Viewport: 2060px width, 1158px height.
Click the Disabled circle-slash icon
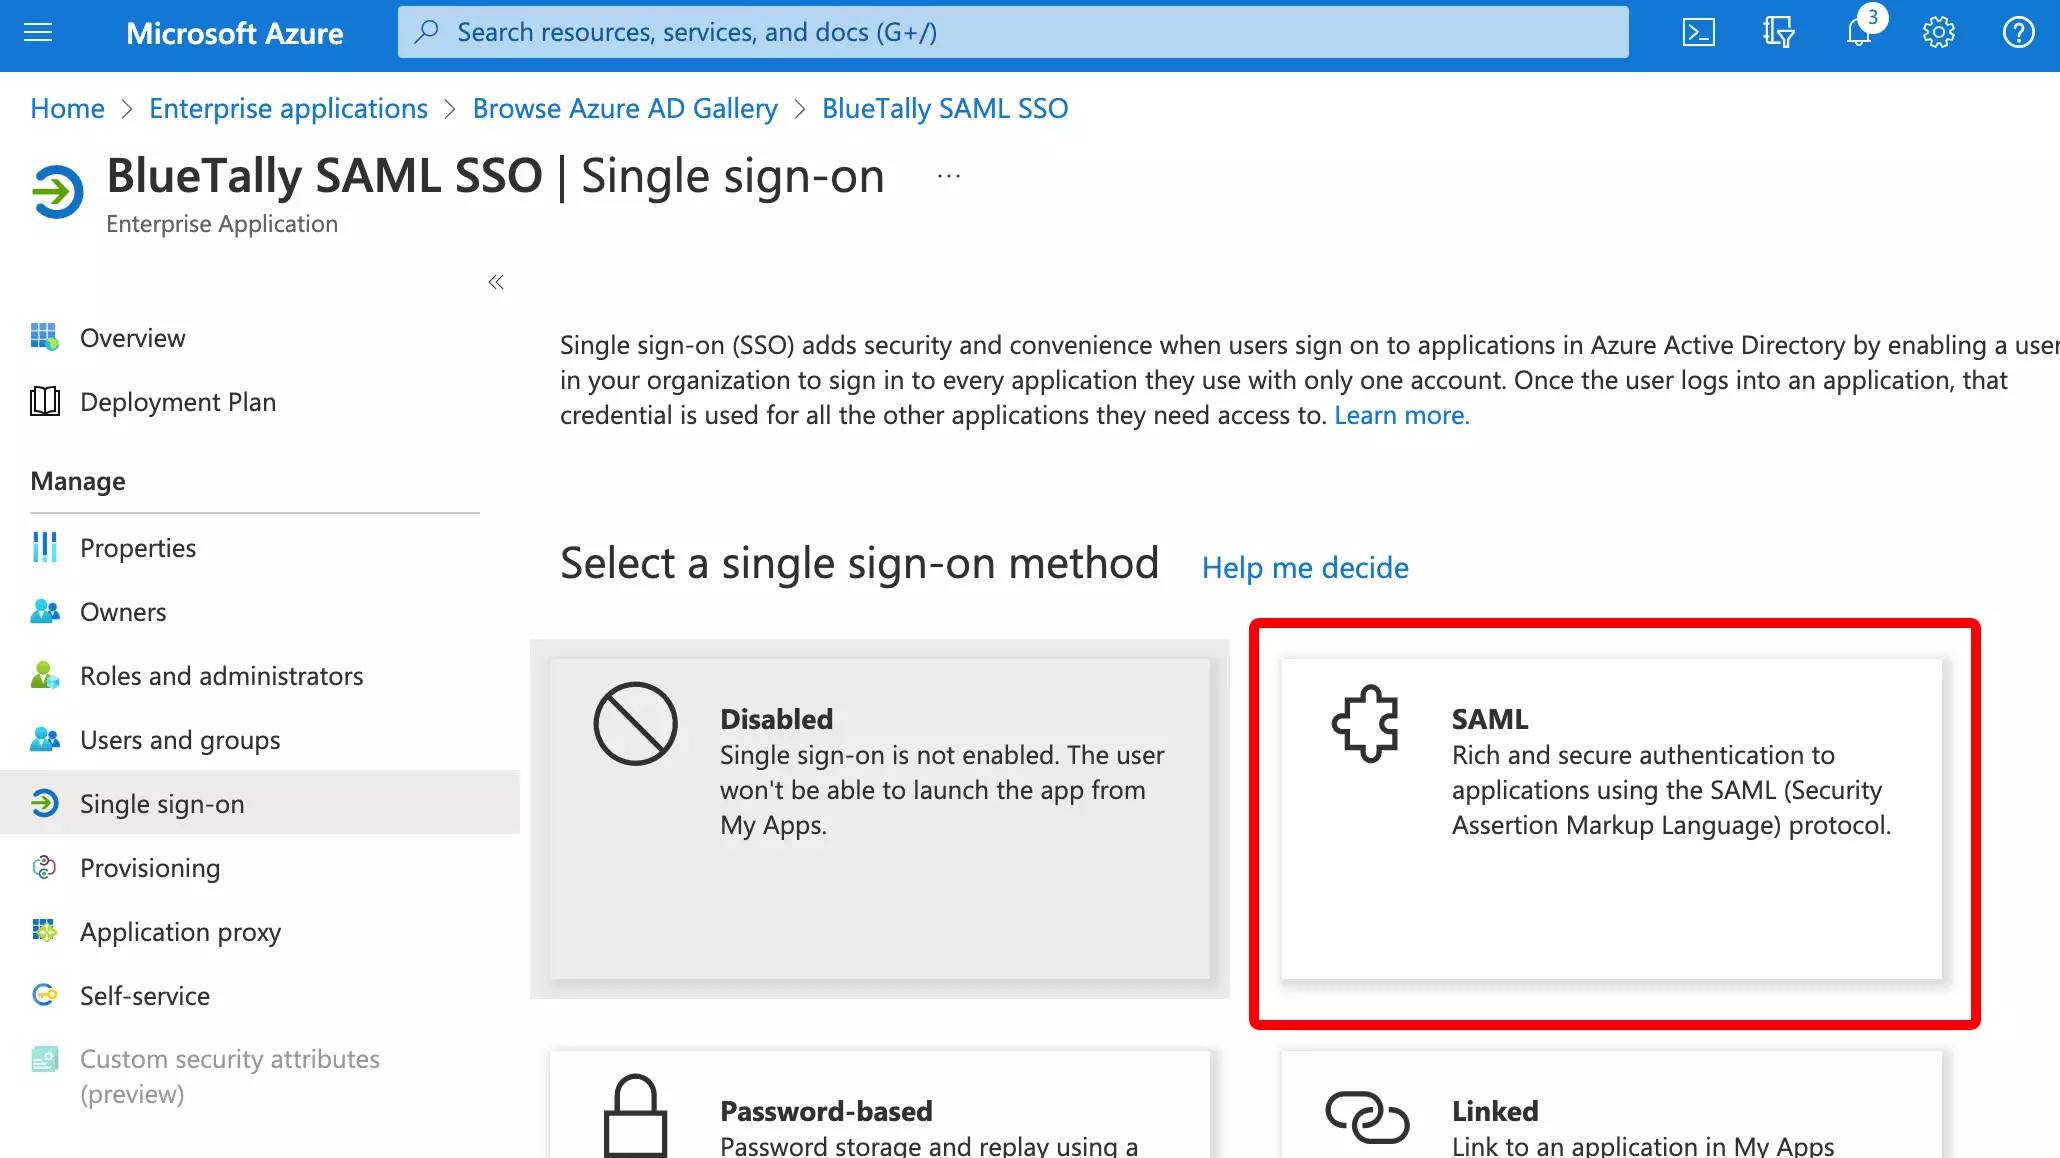636,724
